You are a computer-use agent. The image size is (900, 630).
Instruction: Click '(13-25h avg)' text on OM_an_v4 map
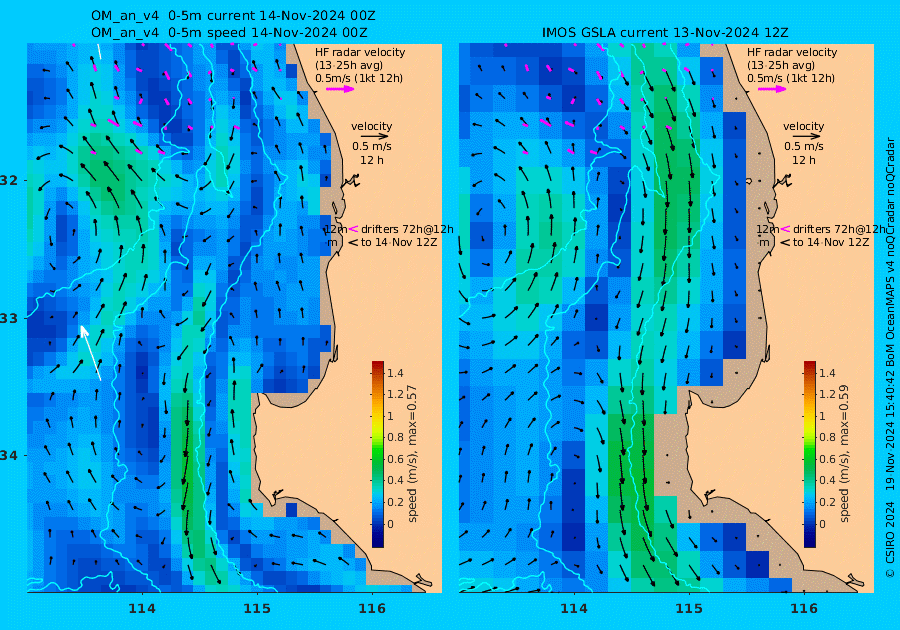349,65
